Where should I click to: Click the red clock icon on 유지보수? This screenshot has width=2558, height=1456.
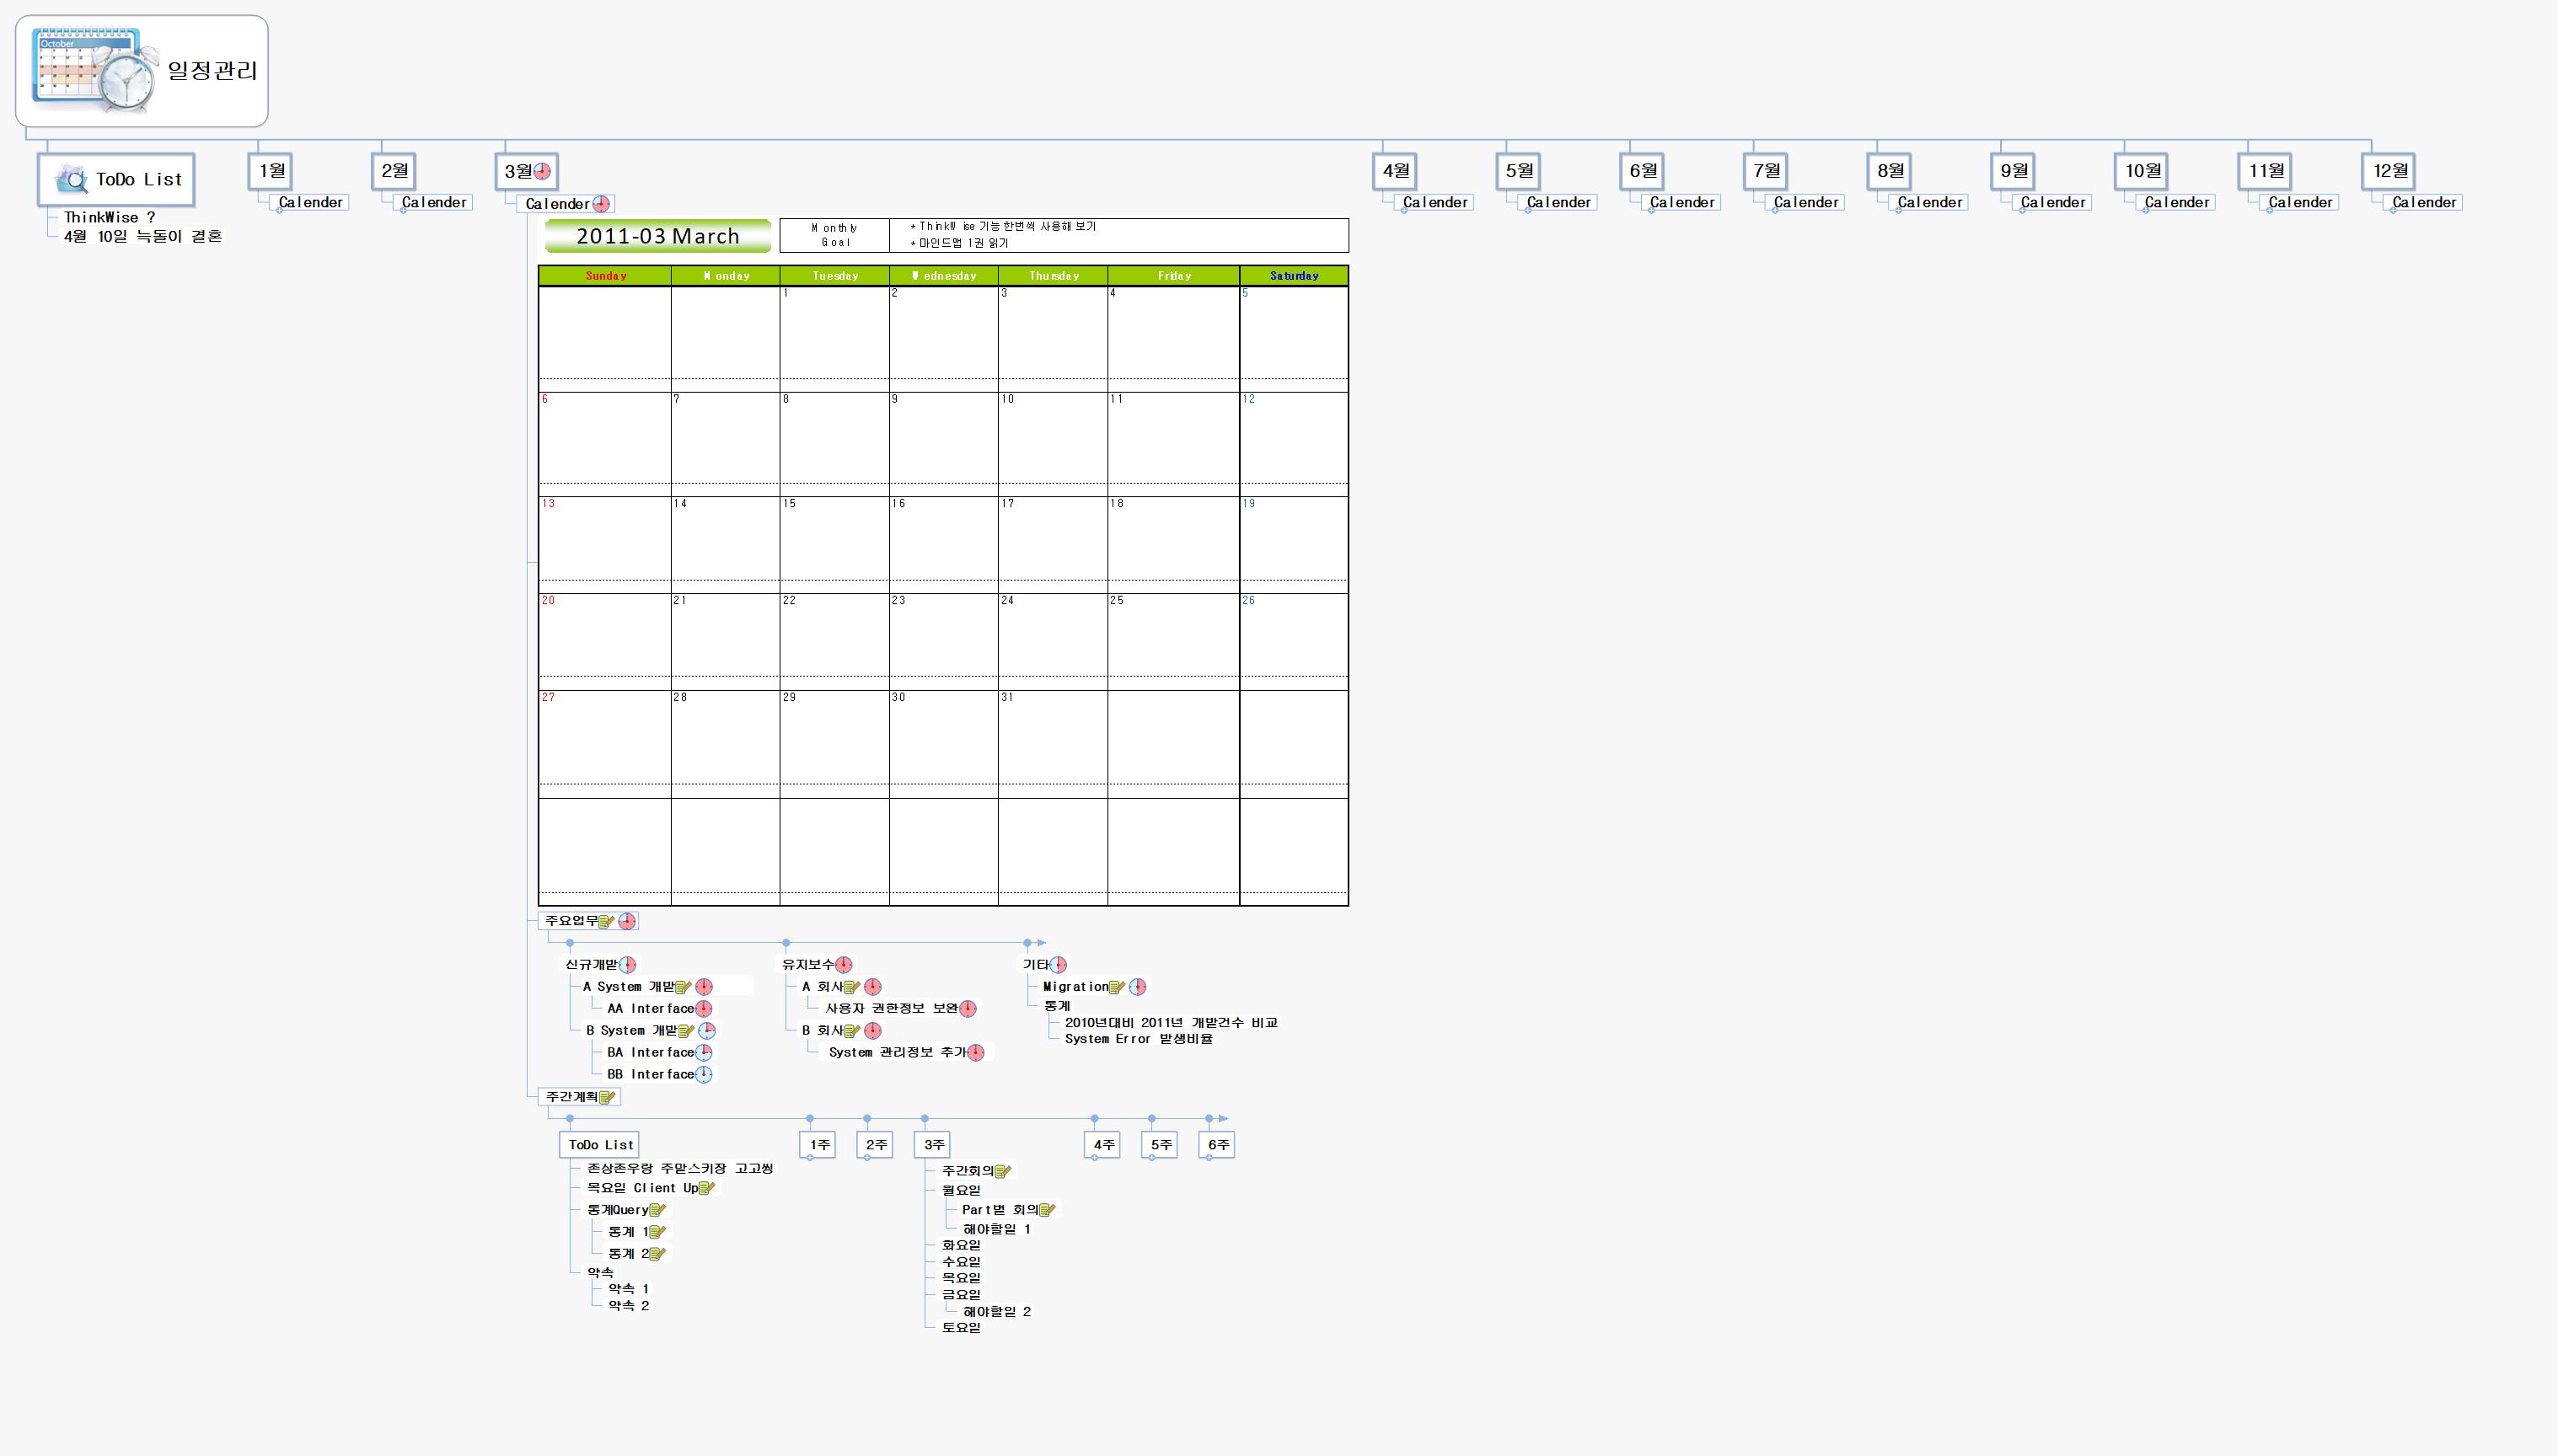844,965
